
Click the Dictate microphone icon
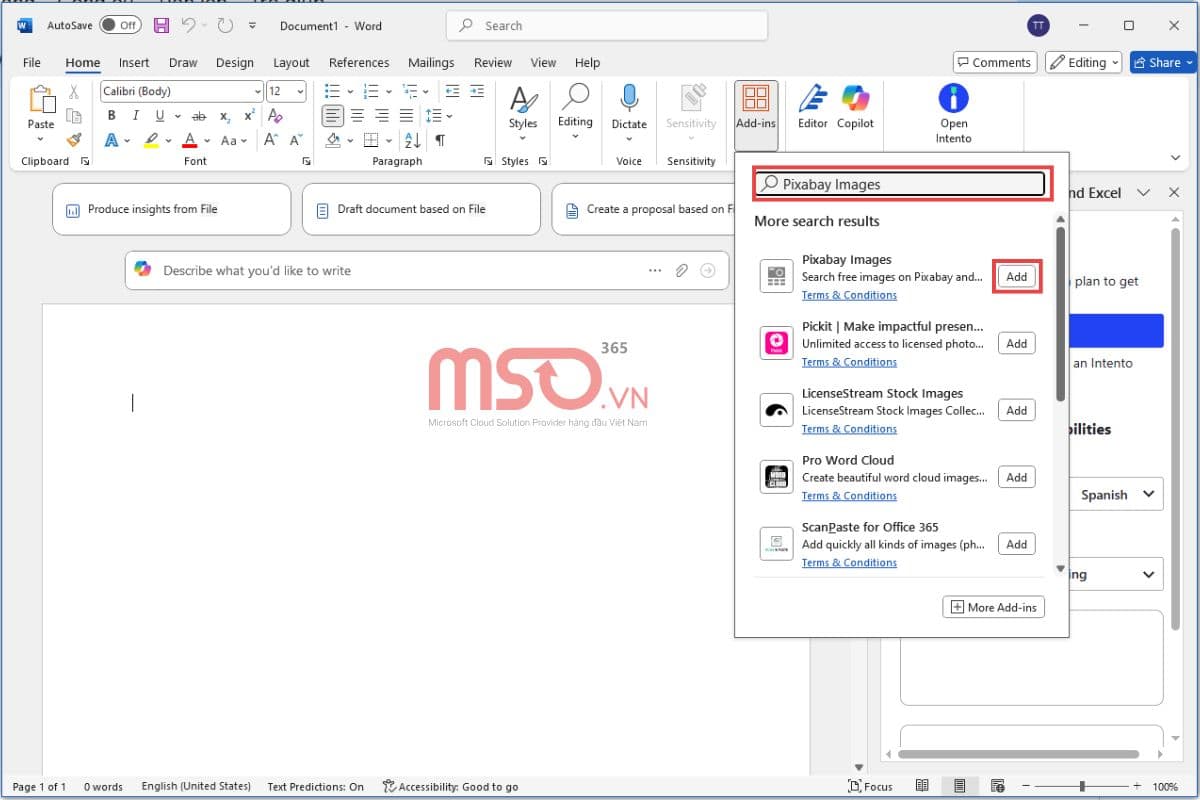[x=629, y=98]
